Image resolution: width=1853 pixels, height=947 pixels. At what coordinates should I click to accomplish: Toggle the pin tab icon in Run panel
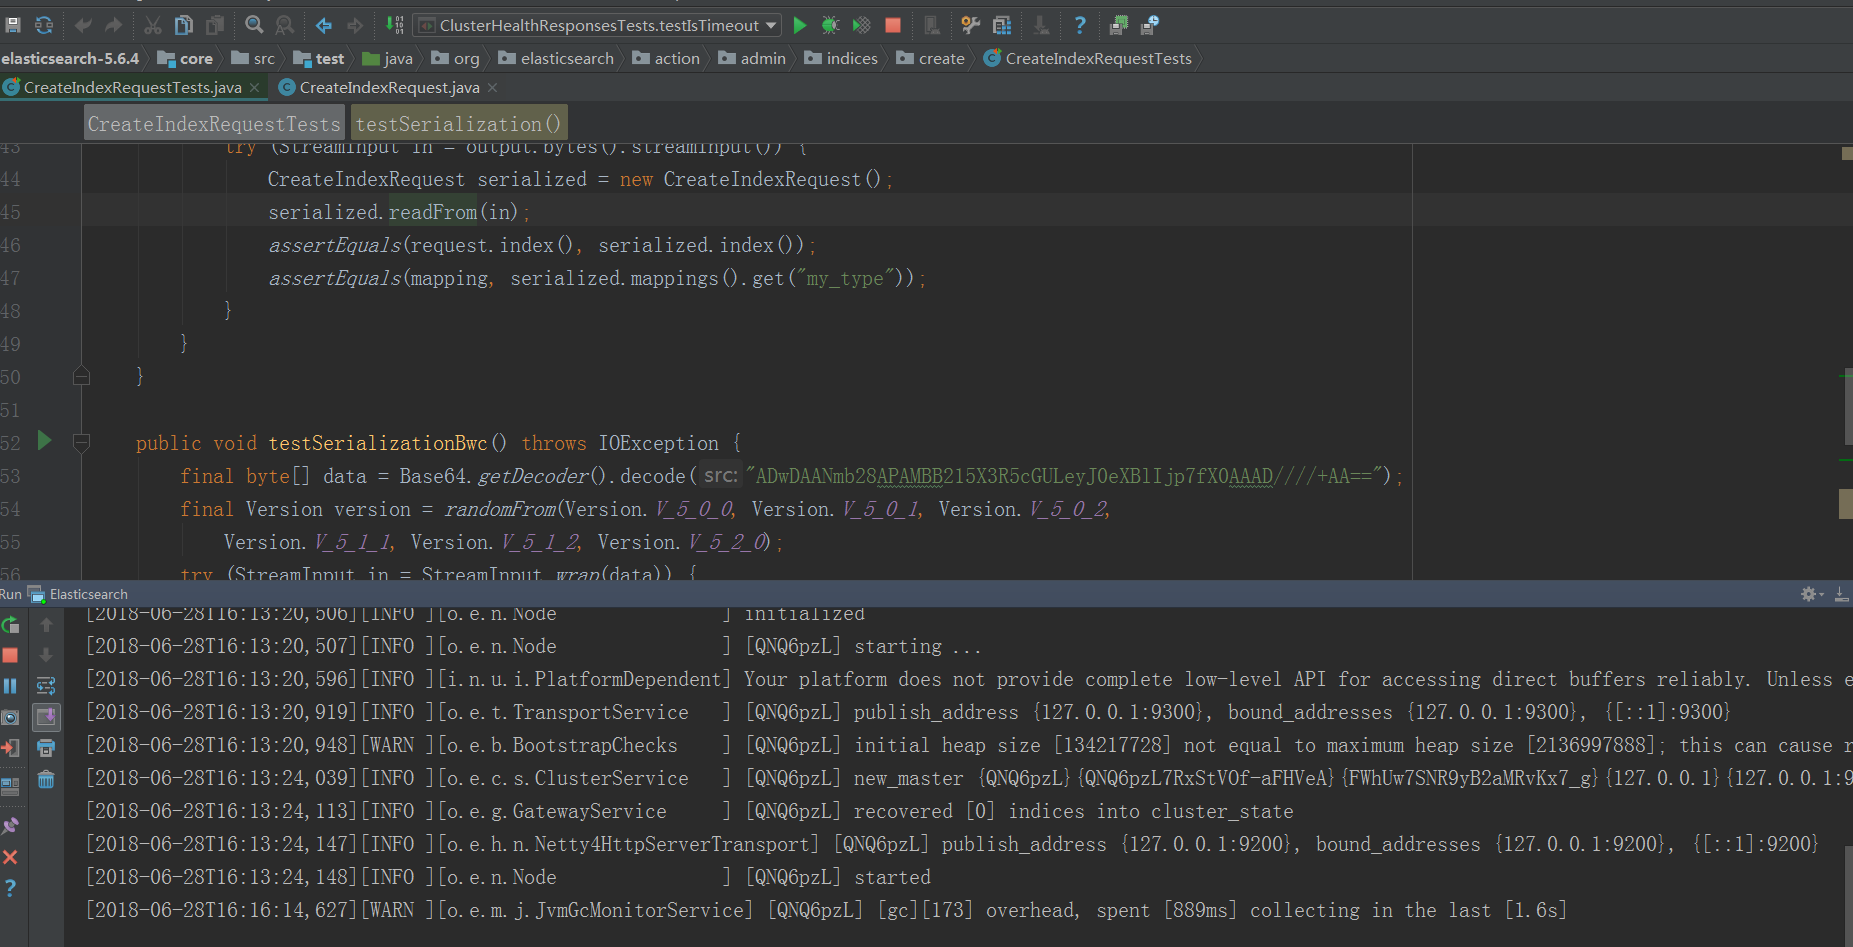tap(11, 826)
